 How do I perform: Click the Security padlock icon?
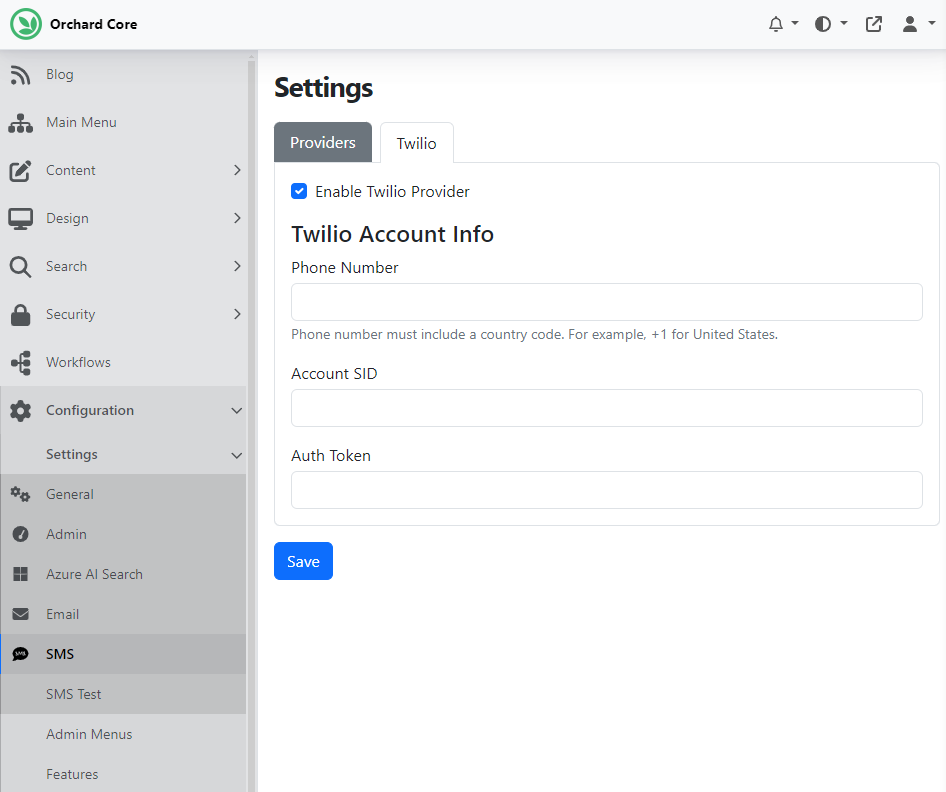click(x=21, y=314)
